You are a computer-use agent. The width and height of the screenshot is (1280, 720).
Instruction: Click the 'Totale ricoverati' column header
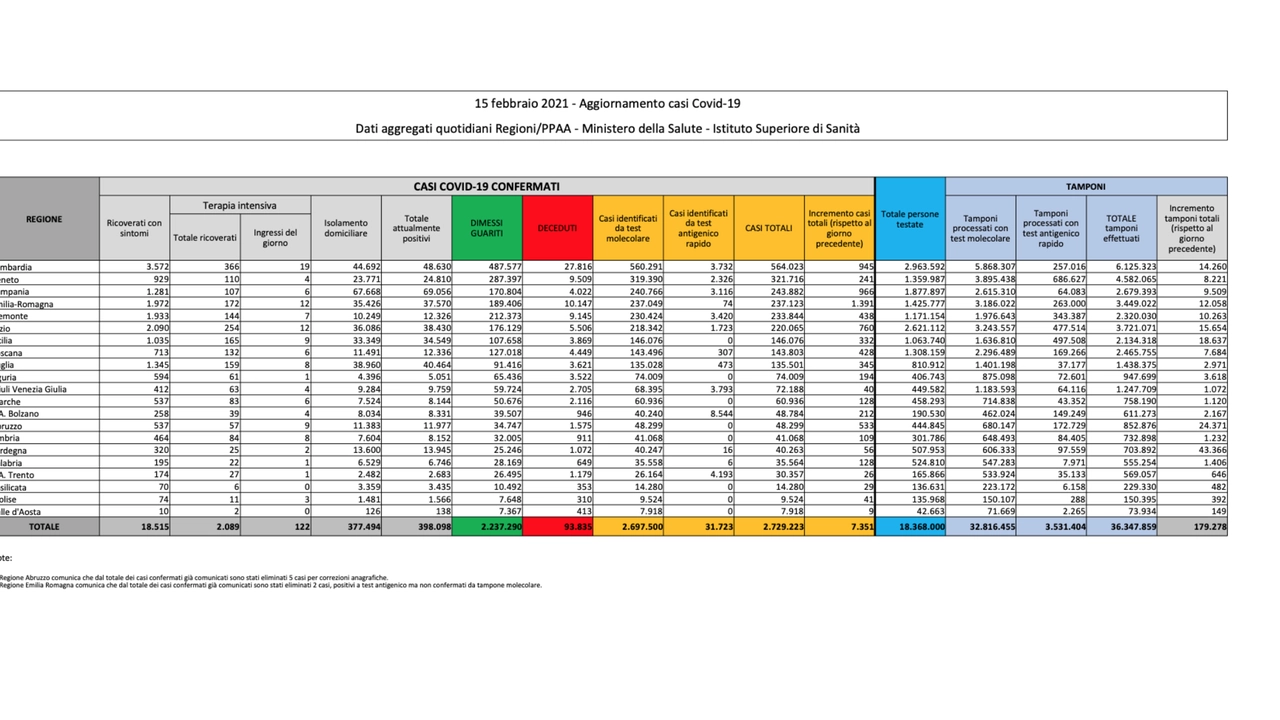[205, 238]
